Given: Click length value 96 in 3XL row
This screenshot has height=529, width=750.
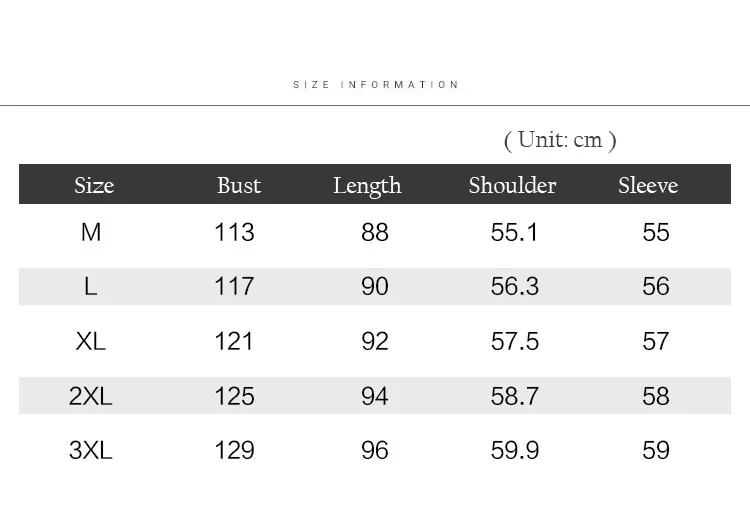Looking at the screenshot, I should (375, 451).
